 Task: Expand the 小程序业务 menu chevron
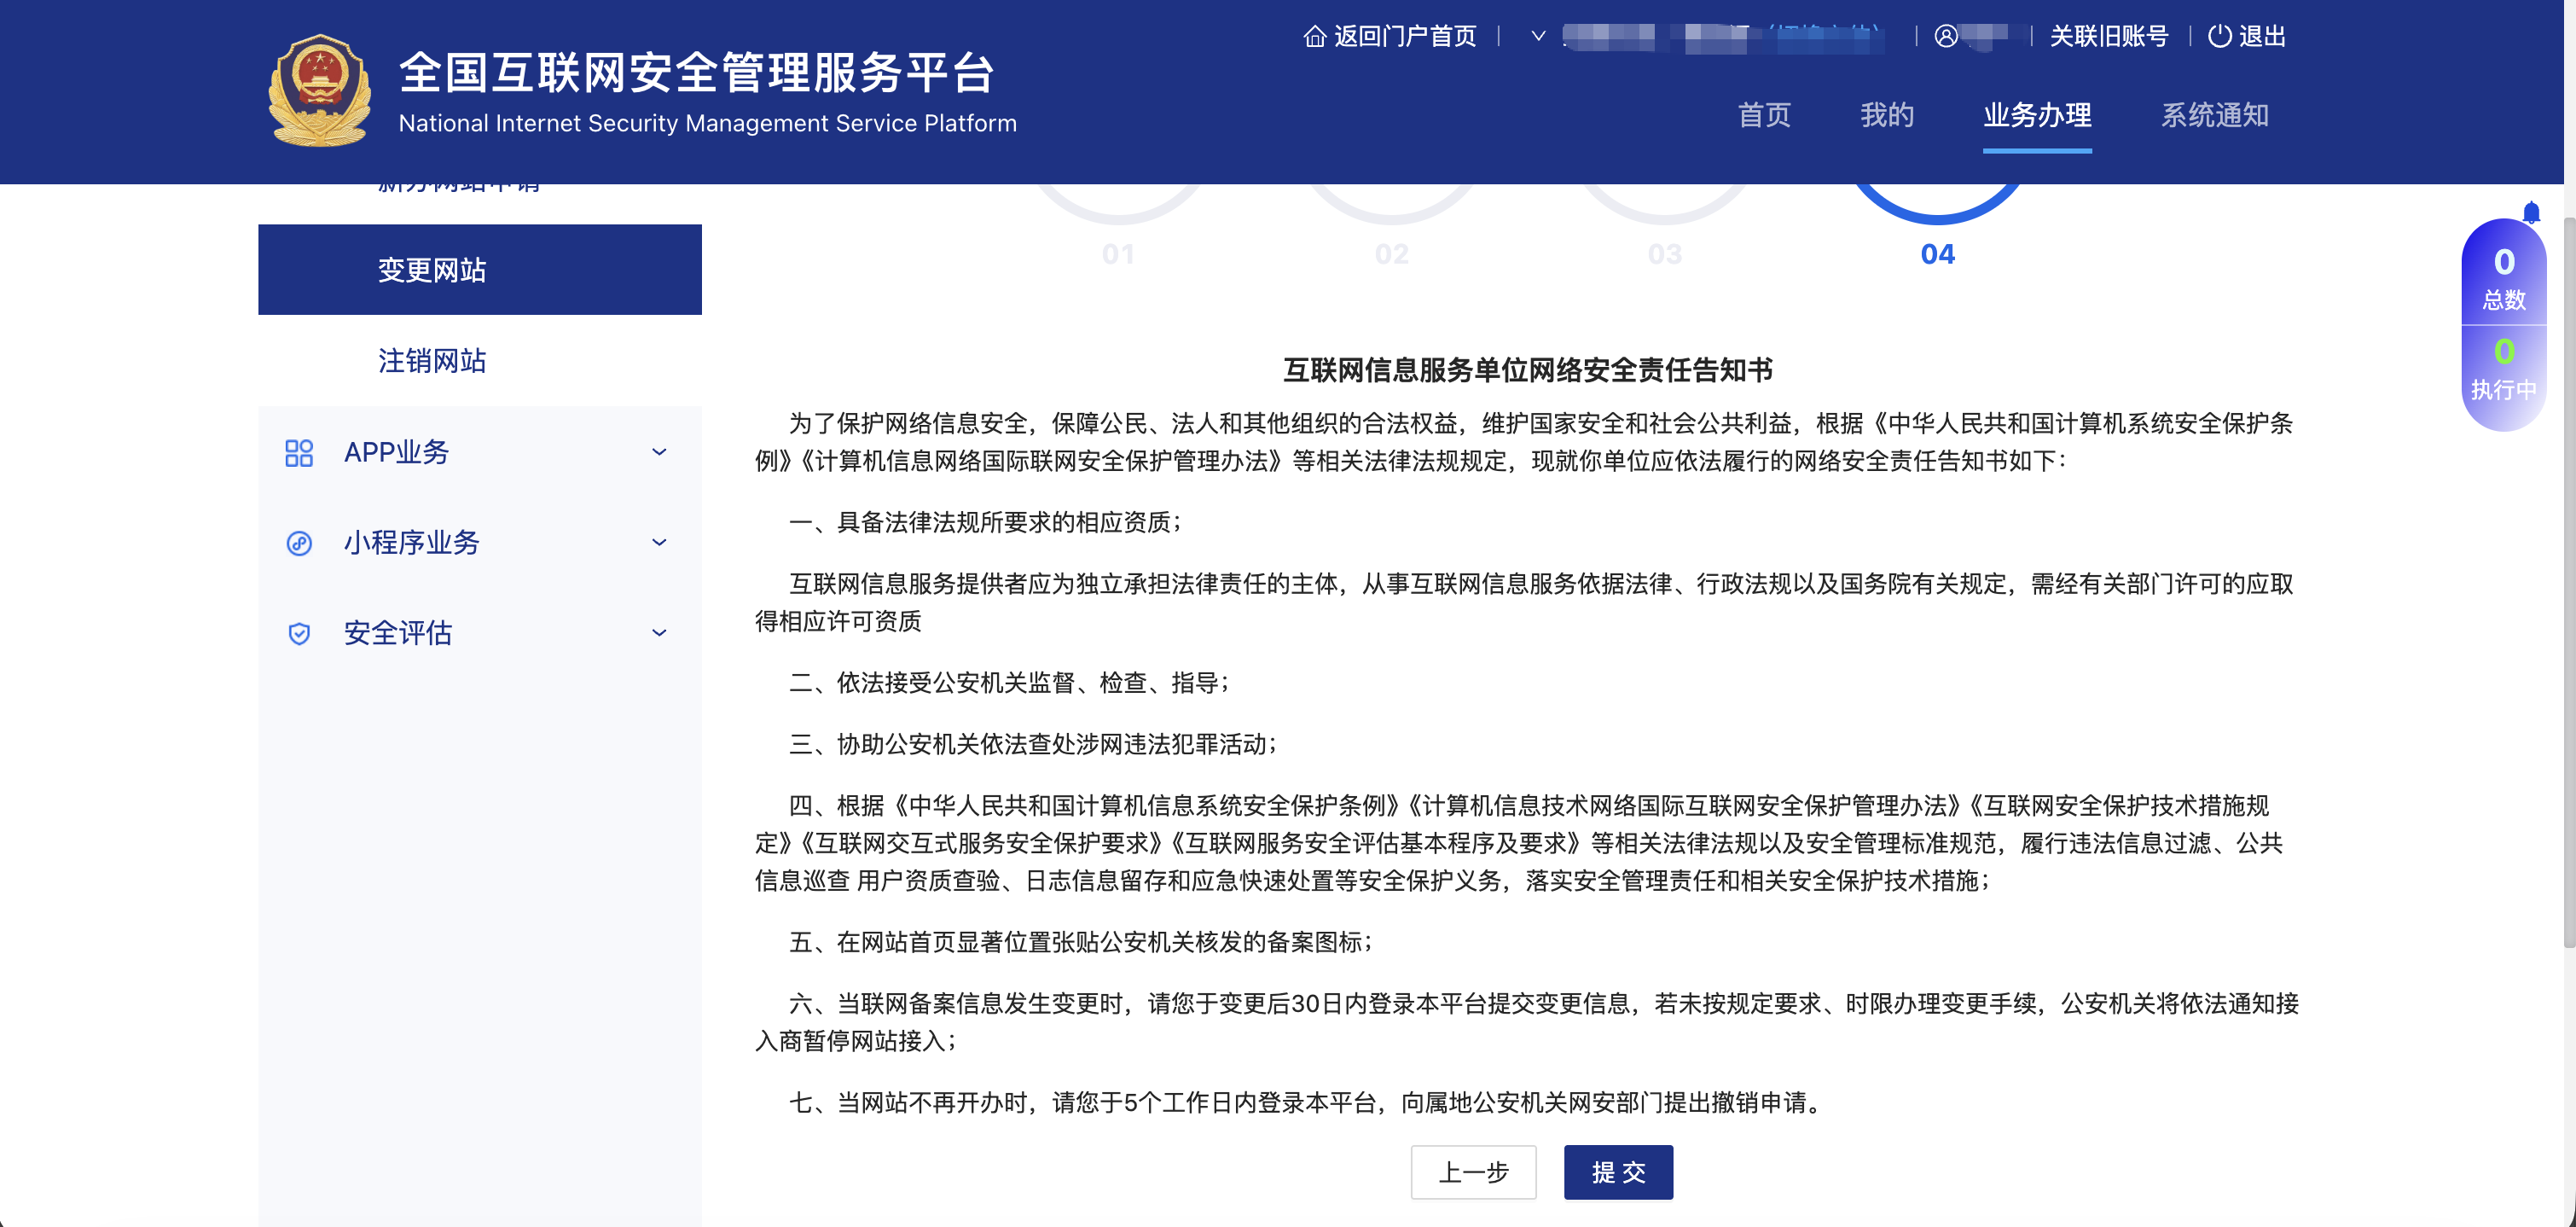659,542
